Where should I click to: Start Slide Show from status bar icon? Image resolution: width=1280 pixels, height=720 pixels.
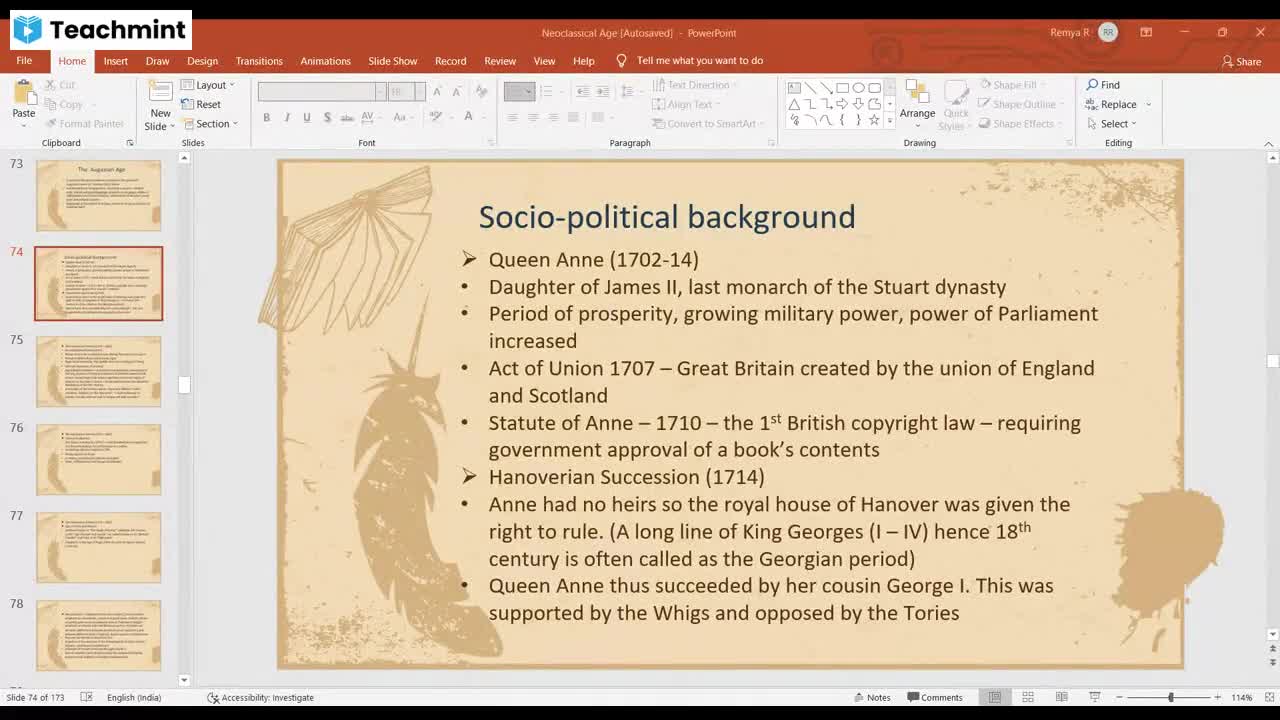pos(1095,697)
